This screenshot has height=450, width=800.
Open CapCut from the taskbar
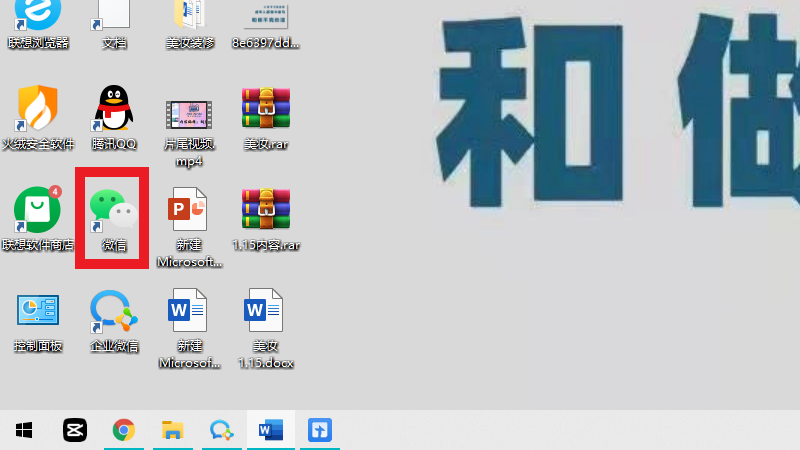(74, 430)
